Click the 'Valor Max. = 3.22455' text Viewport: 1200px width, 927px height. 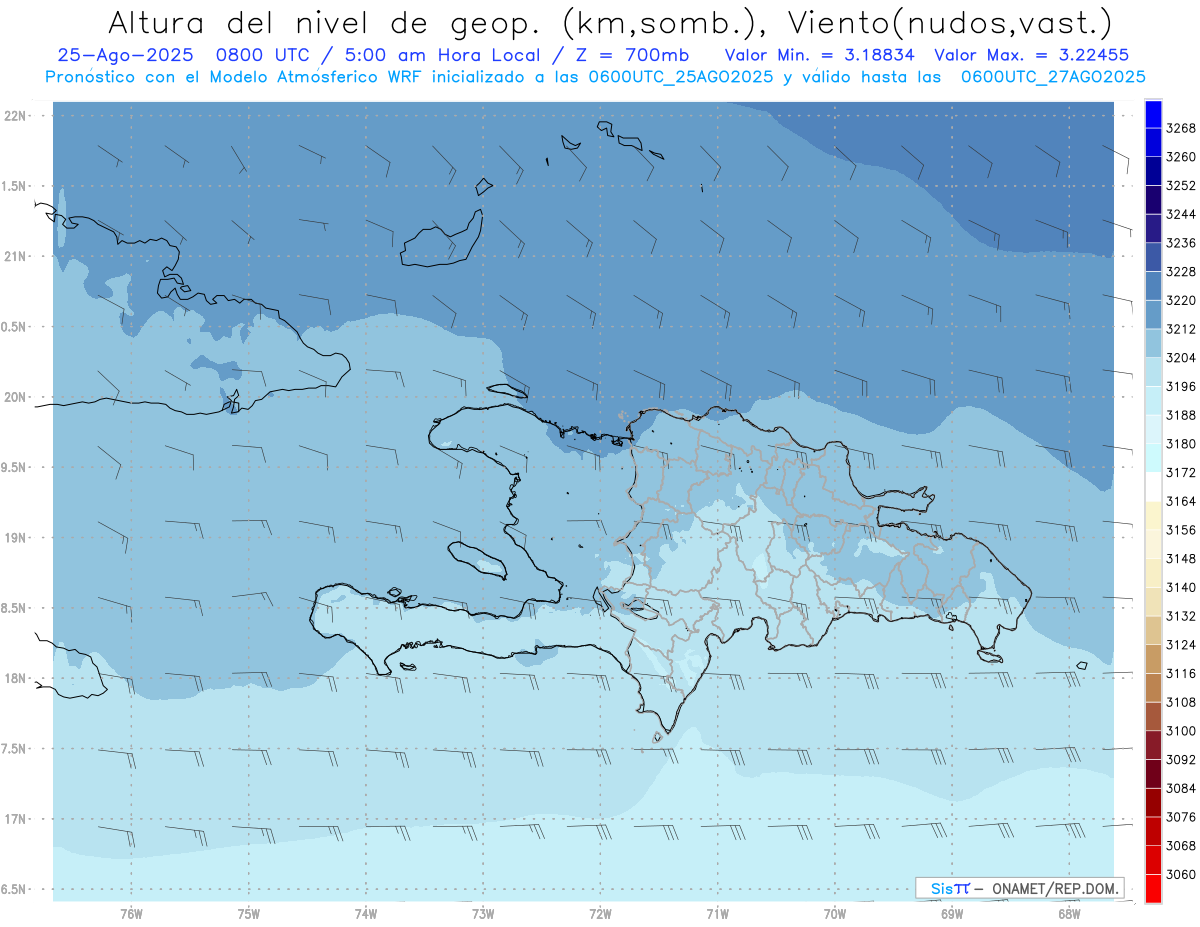(x=1031, y=56)
